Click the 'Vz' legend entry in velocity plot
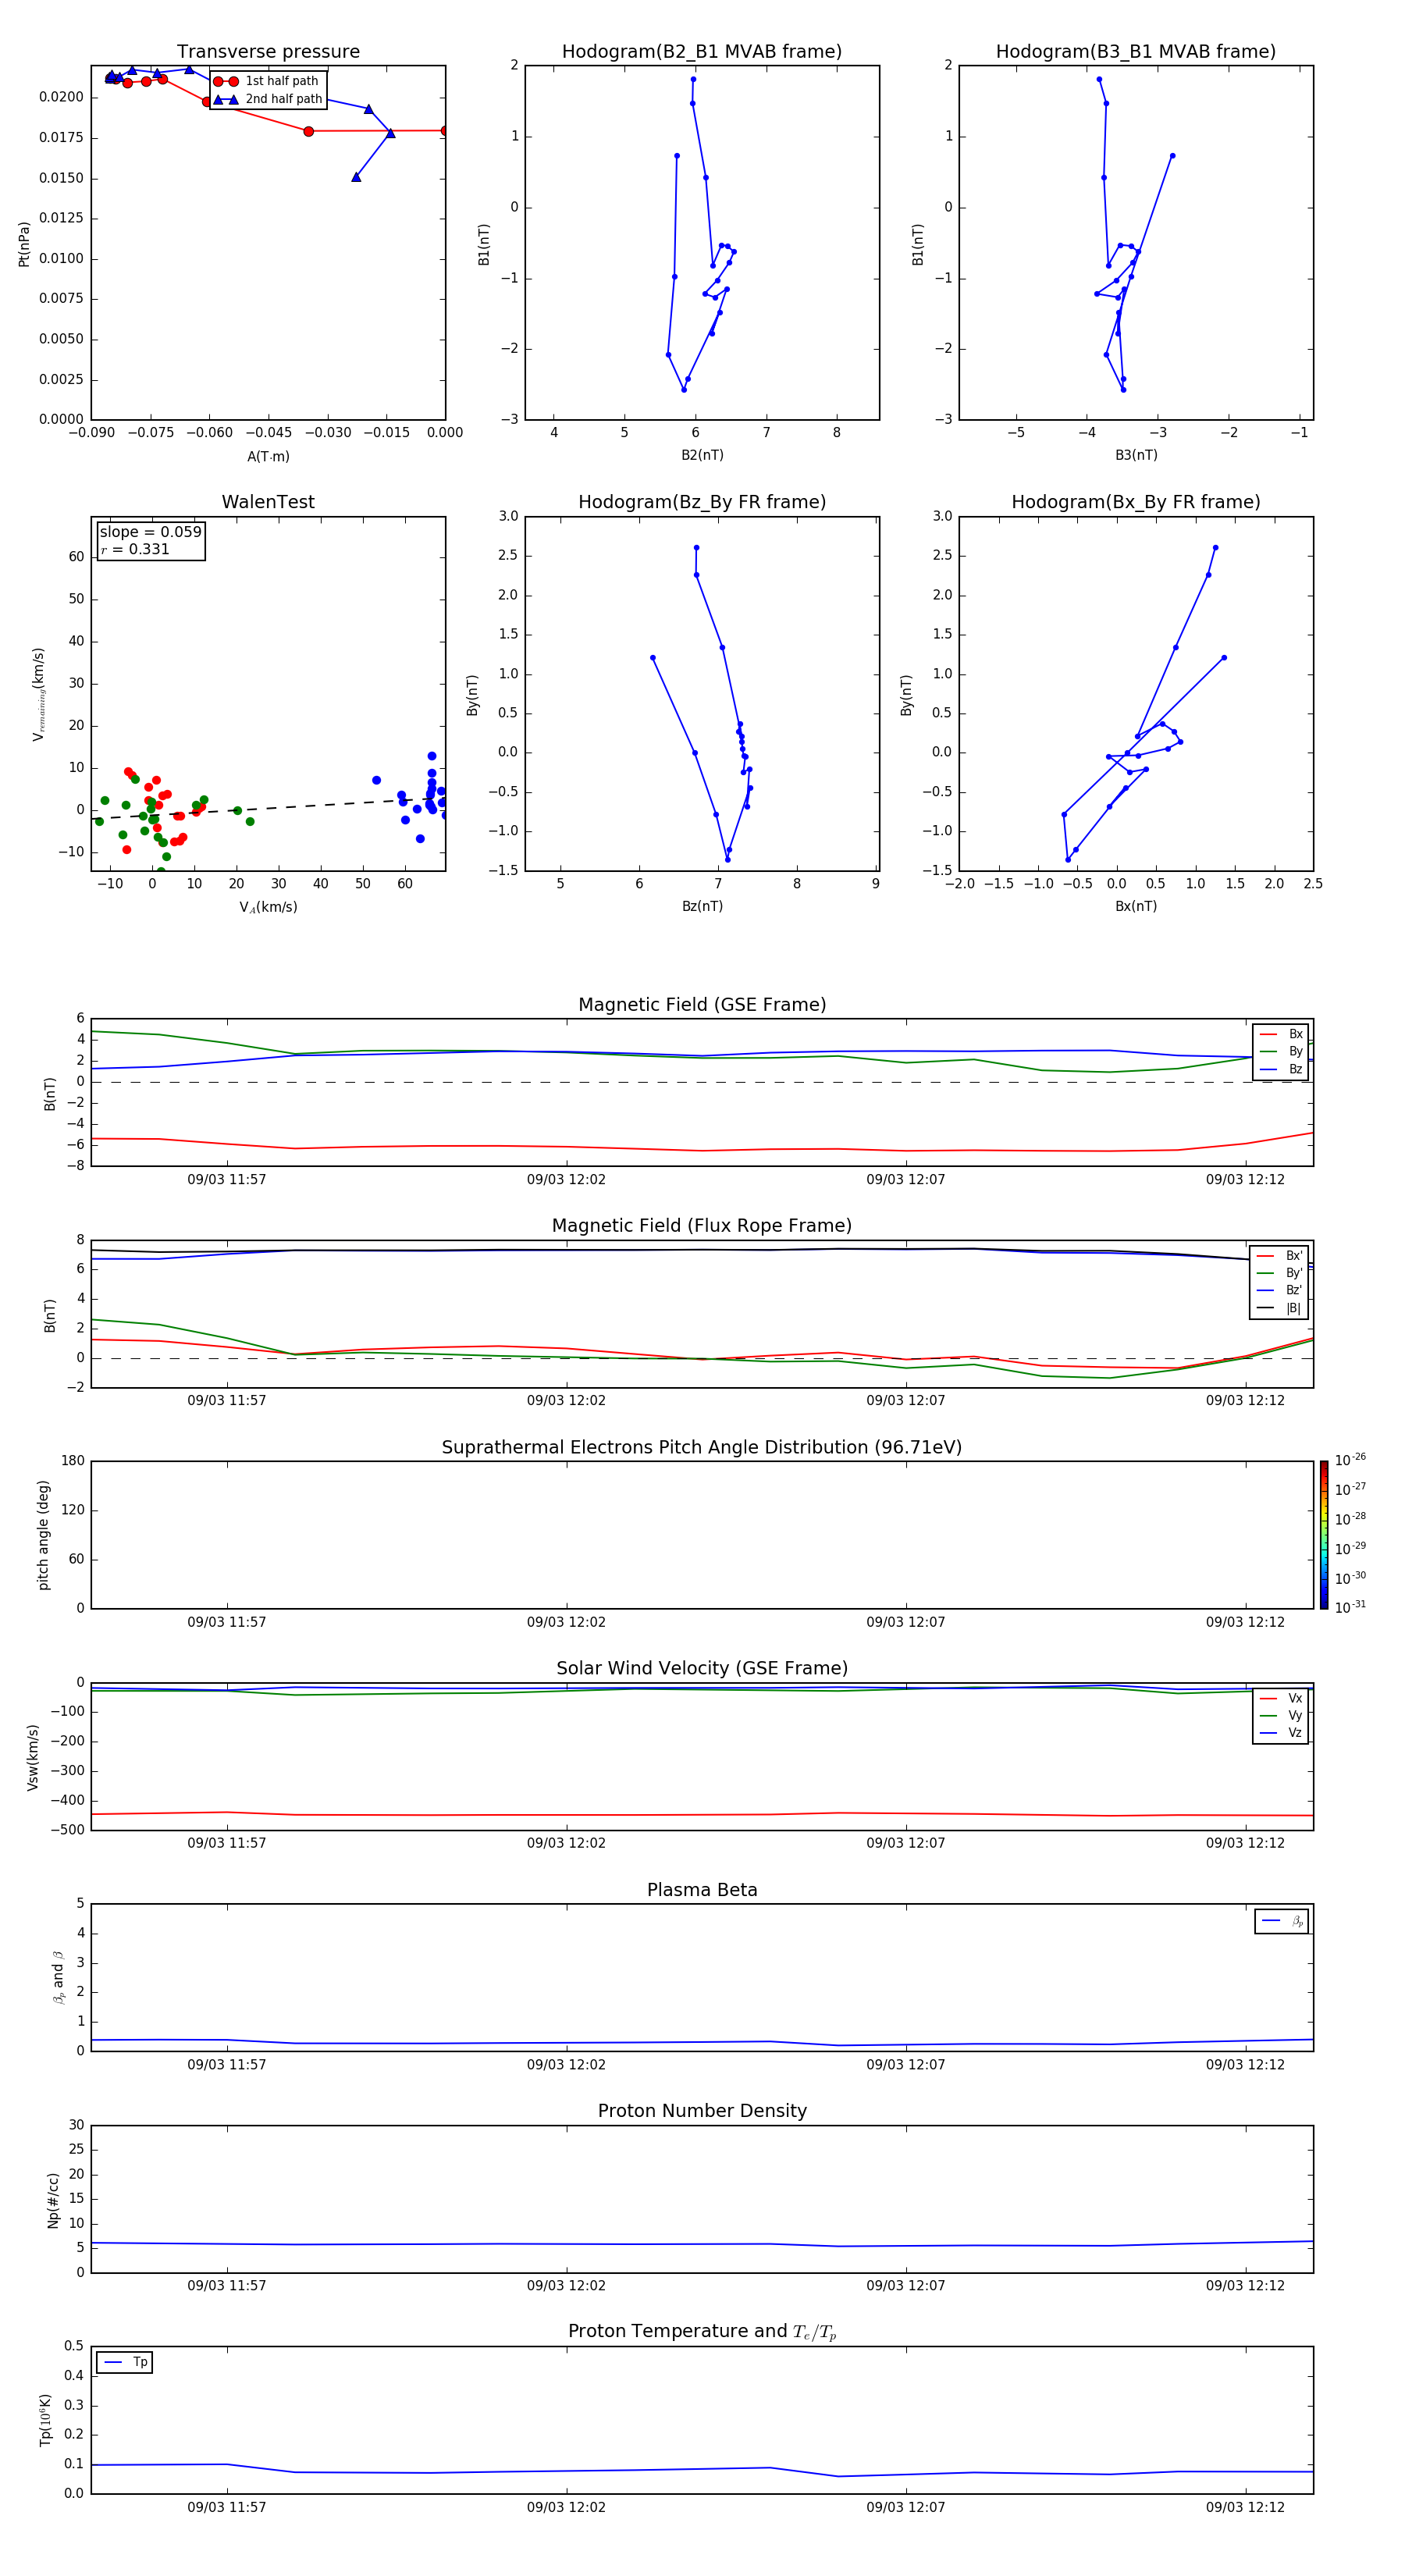The height and width of the screenshot is (2576, 1405). tap(1281, 1733)
